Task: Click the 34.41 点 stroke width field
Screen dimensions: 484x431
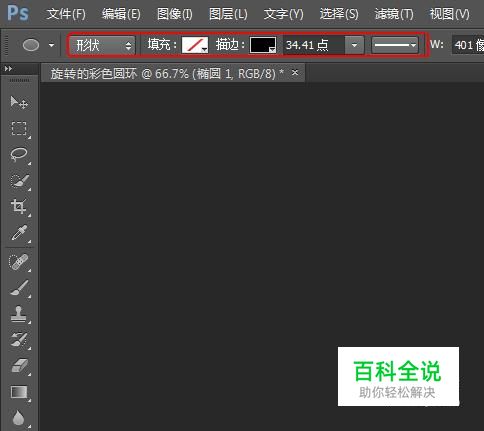Action: pyautogui.click(x=313, y=45)
